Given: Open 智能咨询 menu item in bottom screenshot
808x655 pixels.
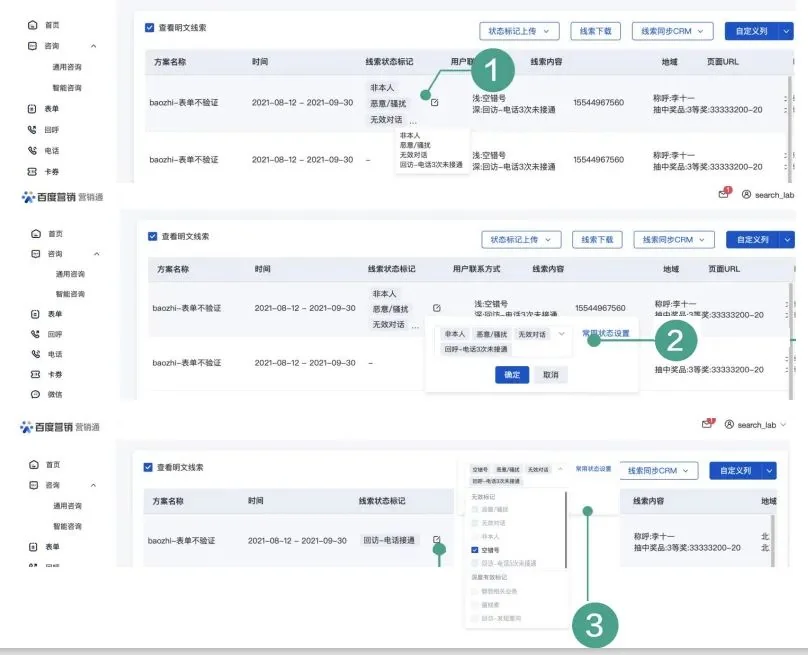Looking at the screenshot, I should click(x=68, y=526).
